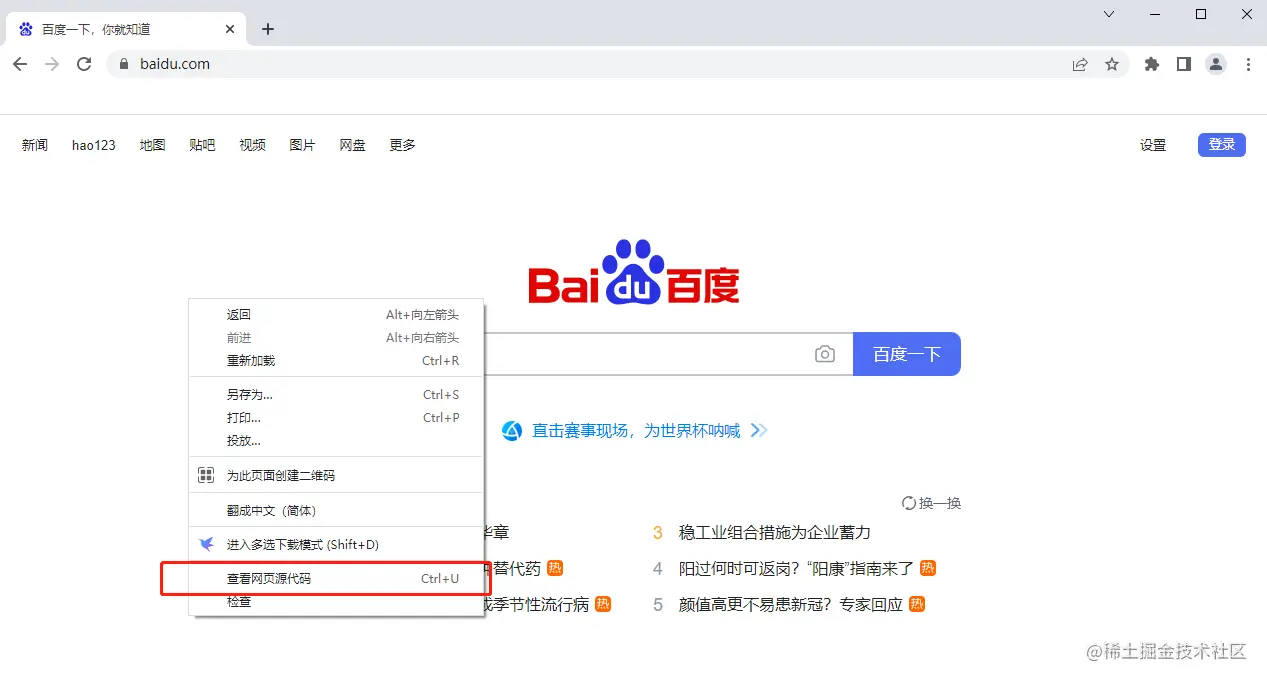Click the 热 badge after 指南来了

click(x=928, y=568)
